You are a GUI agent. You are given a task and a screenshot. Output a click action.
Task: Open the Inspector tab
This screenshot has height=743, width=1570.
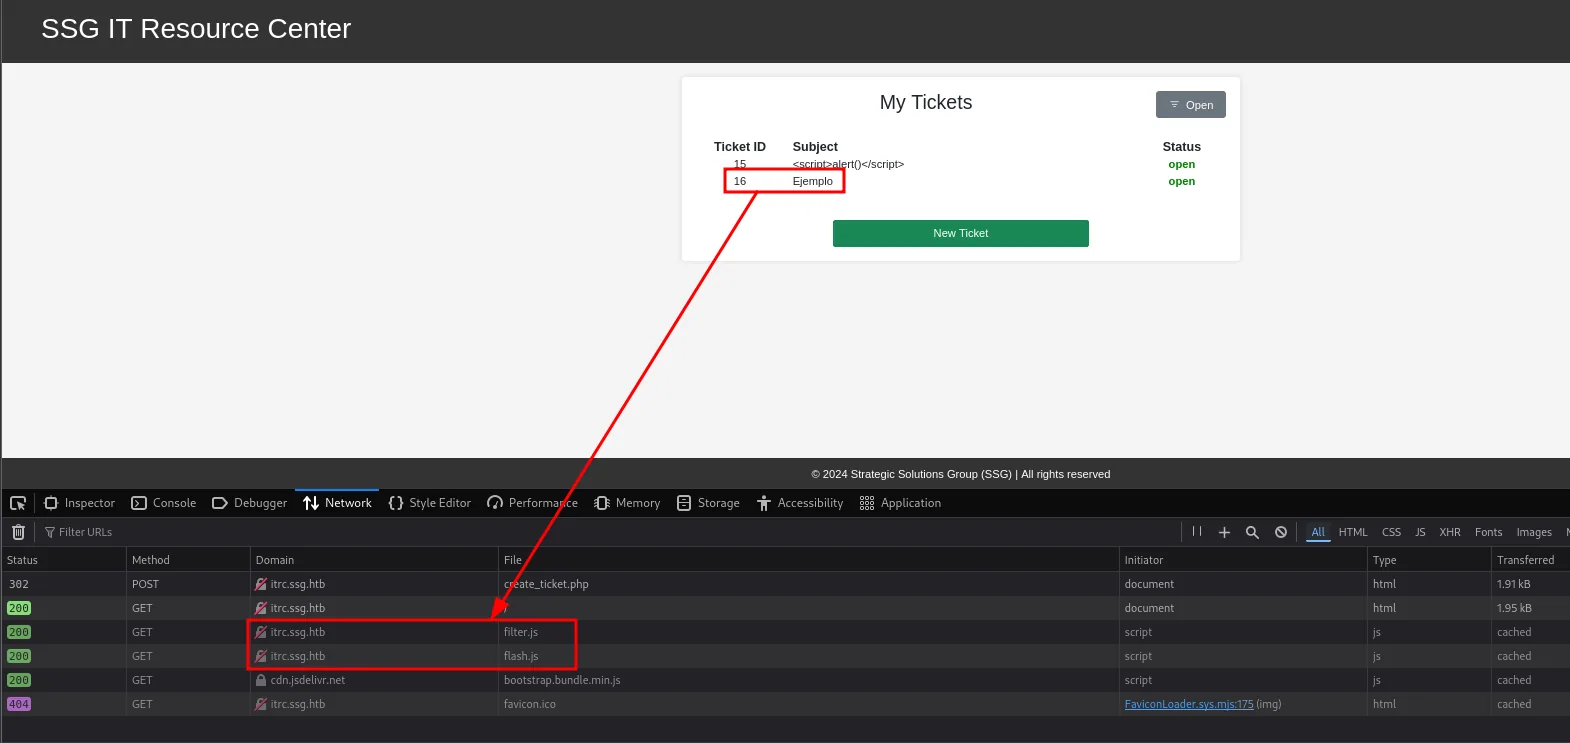(x=80, y=503)
